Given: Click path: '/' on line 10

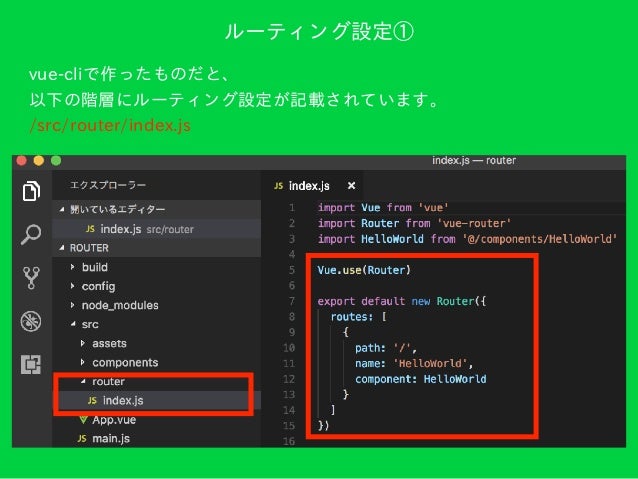Looking at the screenshot, I should click(x=385, y=348).
